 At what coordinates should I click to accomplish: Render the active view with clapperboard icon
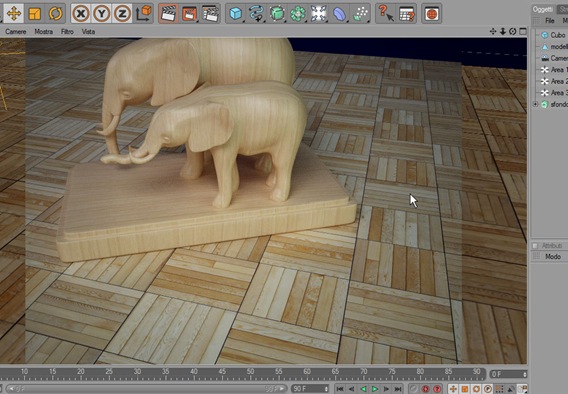(168, 14)
